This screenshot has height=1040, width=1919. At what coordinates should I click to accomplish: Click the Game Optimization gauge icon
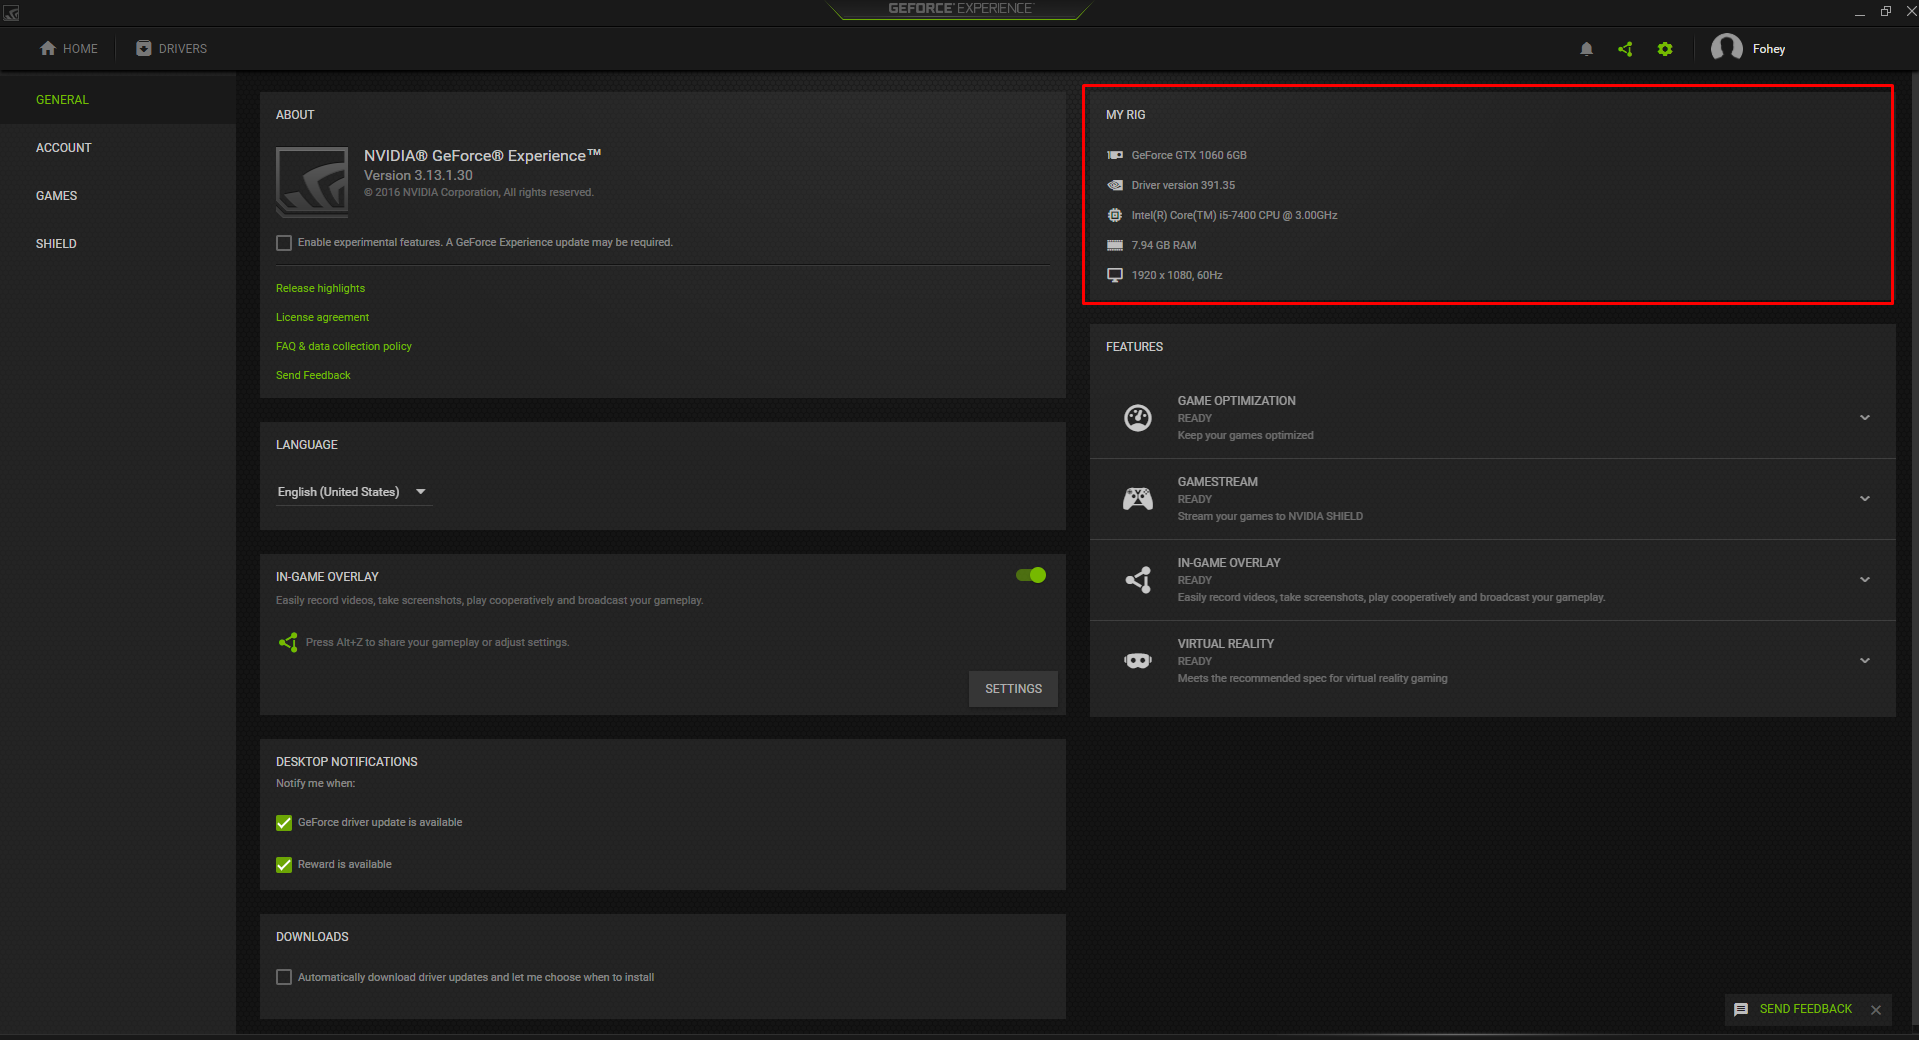coord(1138,418)
